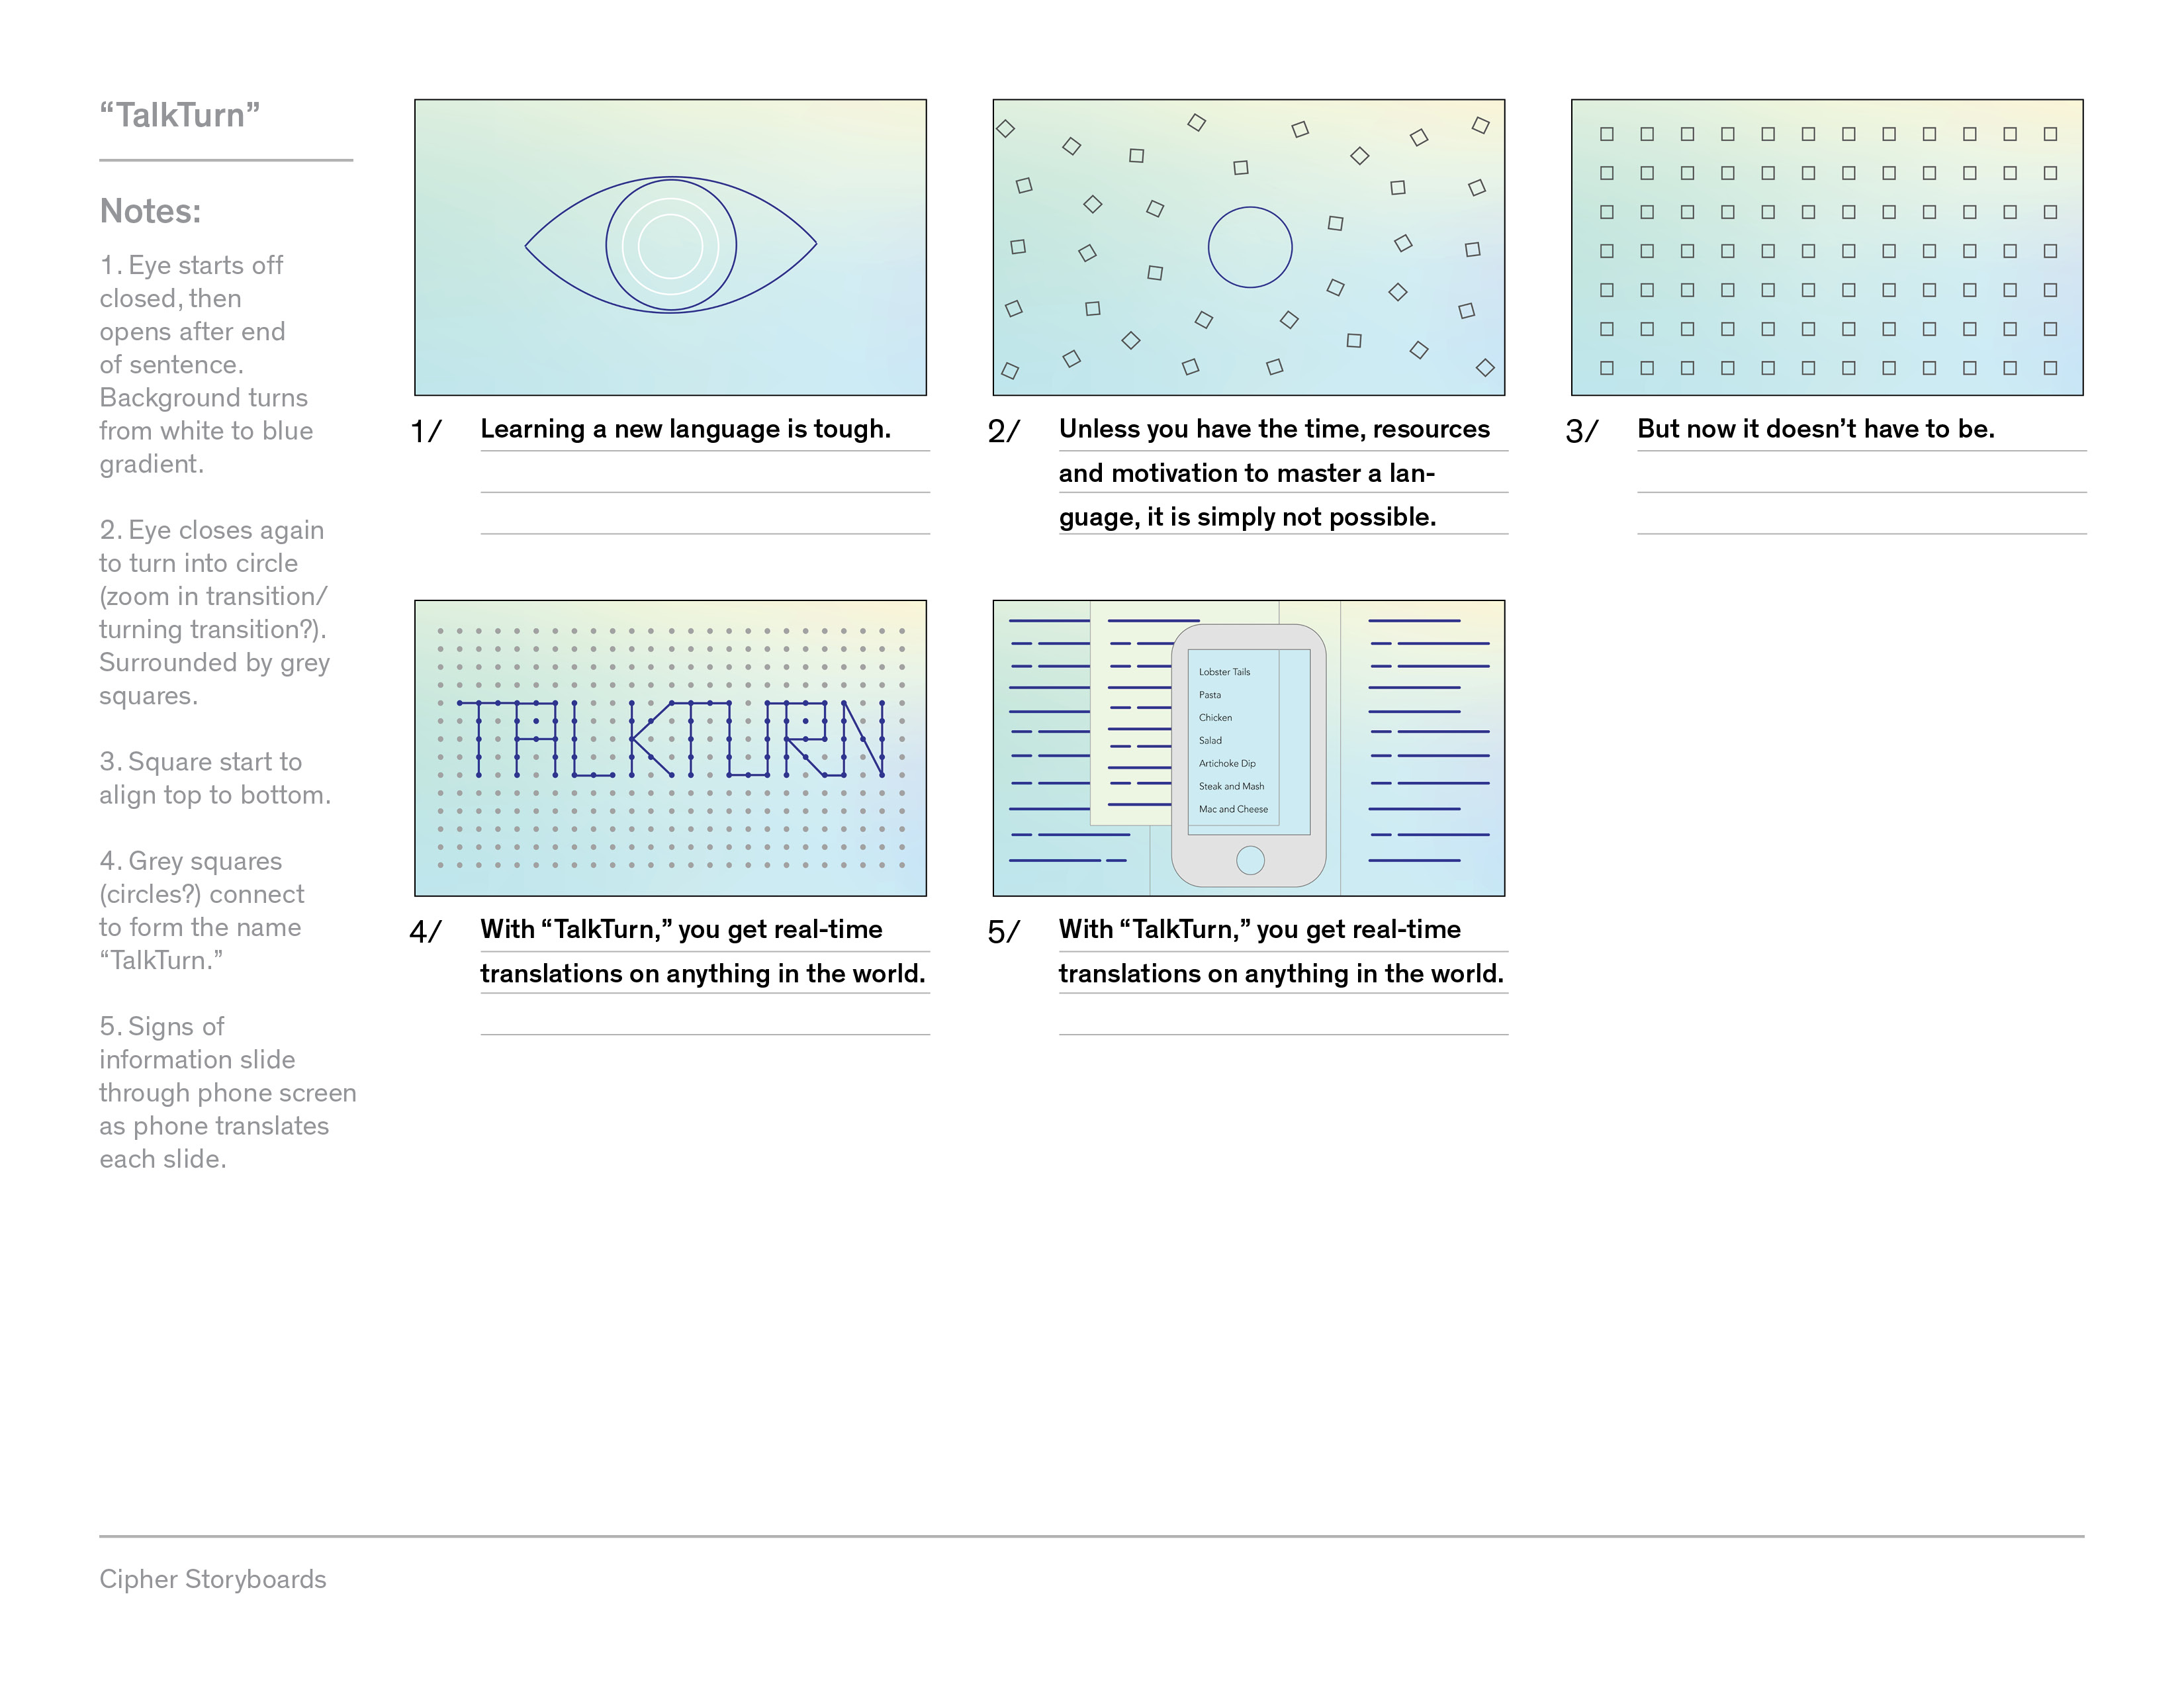Image resolution: width=2184 pixels, height=1688 pixels.
Task: Click the top-left square in frame 3 grid
Action: point(1607,134)
